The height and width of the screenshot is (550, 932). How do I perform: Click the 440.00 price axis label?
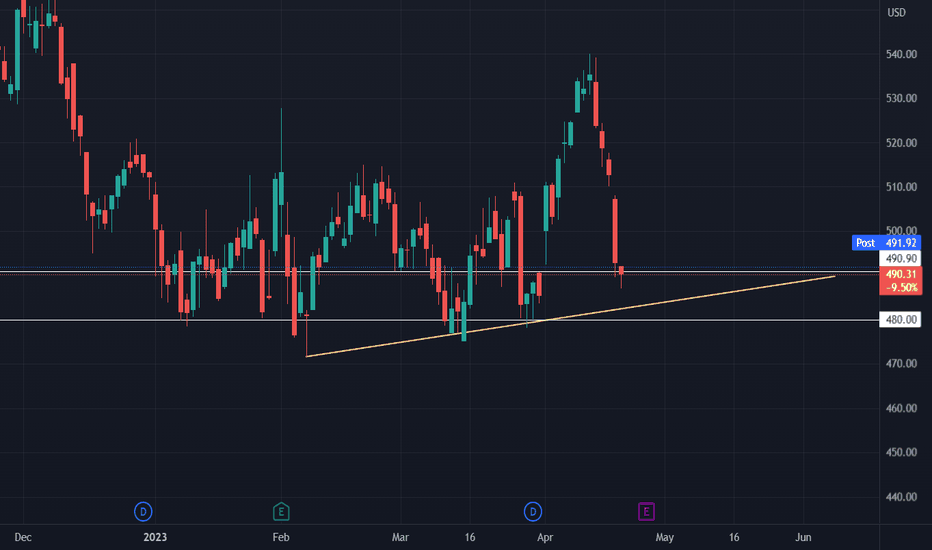coord(901,496)
